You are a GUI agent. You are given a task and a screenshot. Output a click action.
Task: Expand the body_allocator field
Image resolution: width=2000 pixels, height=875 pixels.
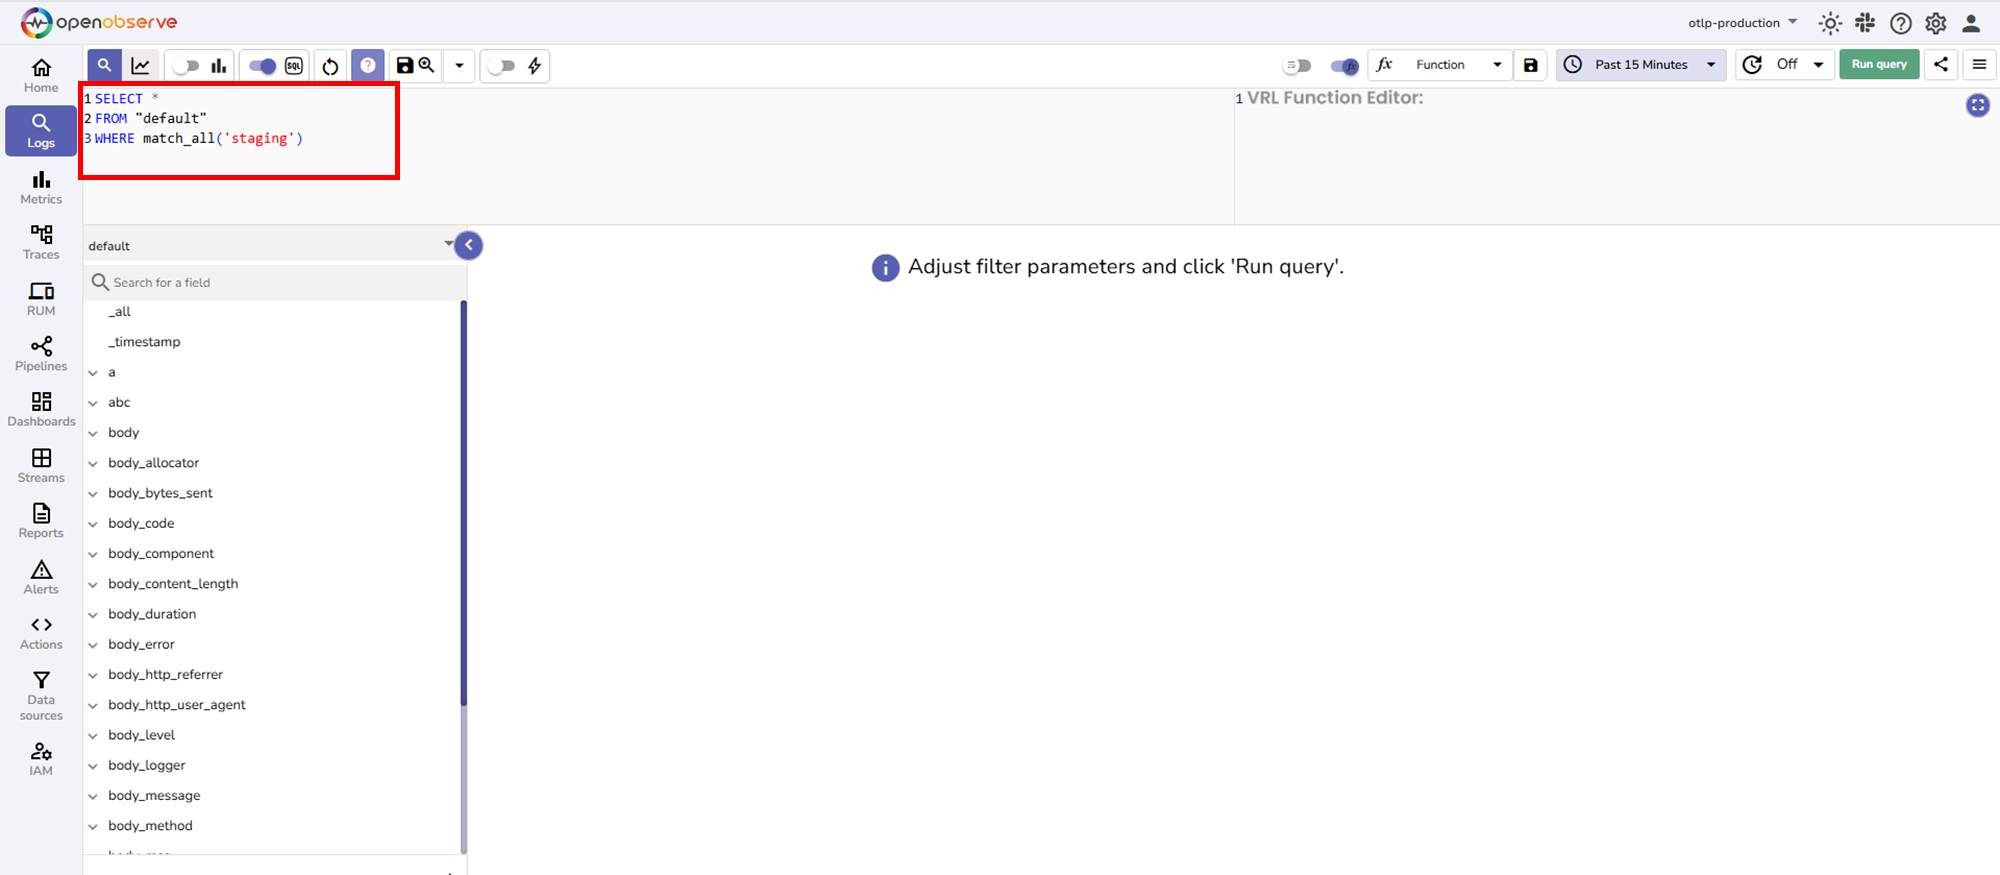tap(93, 463)
